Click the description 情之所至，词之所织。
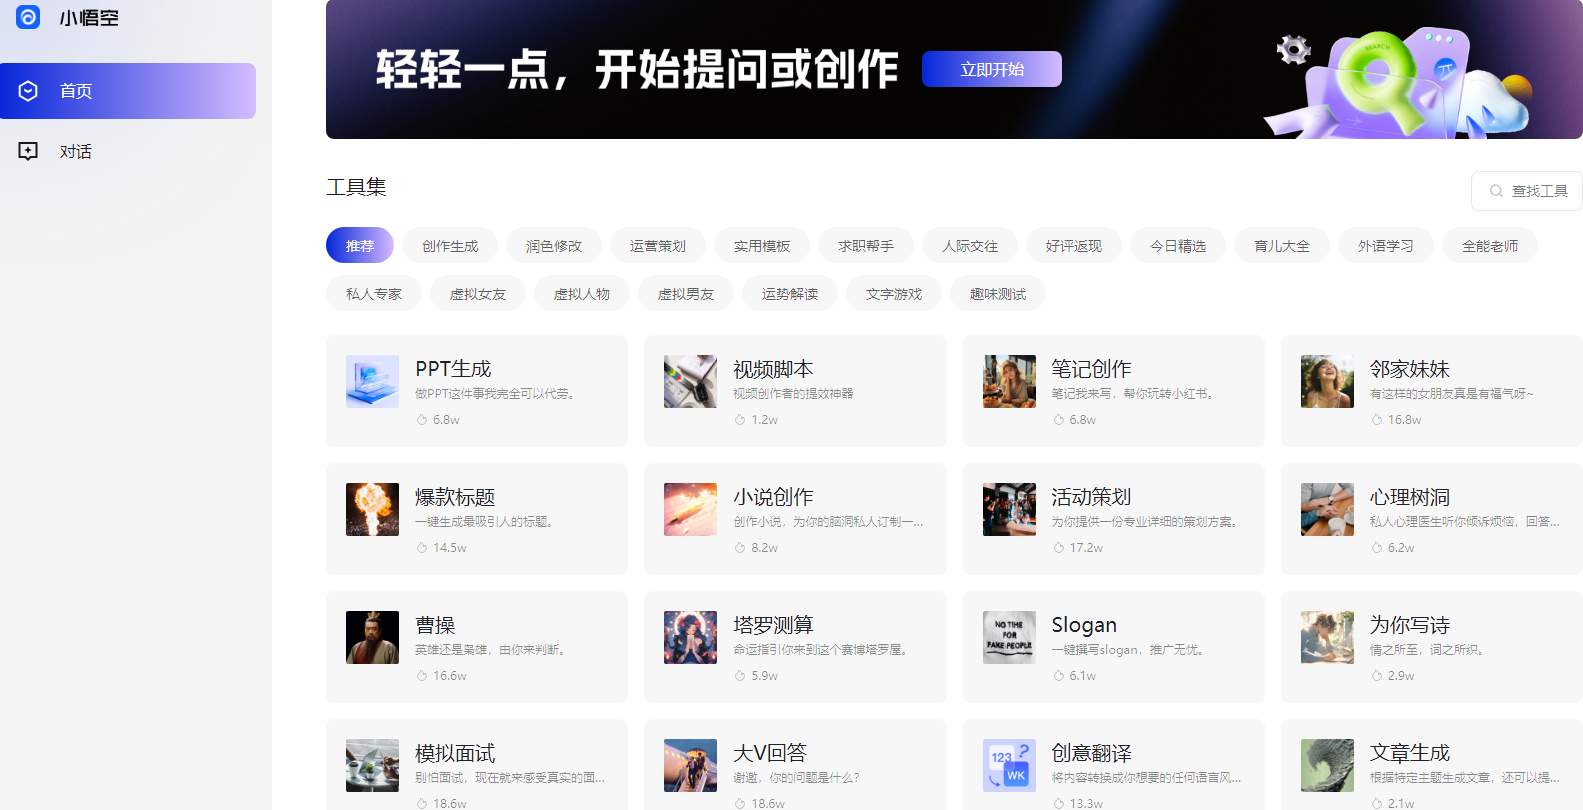Image resolution: width=1583 pixels, height=810 pixels. click(x=1429, y=650)
